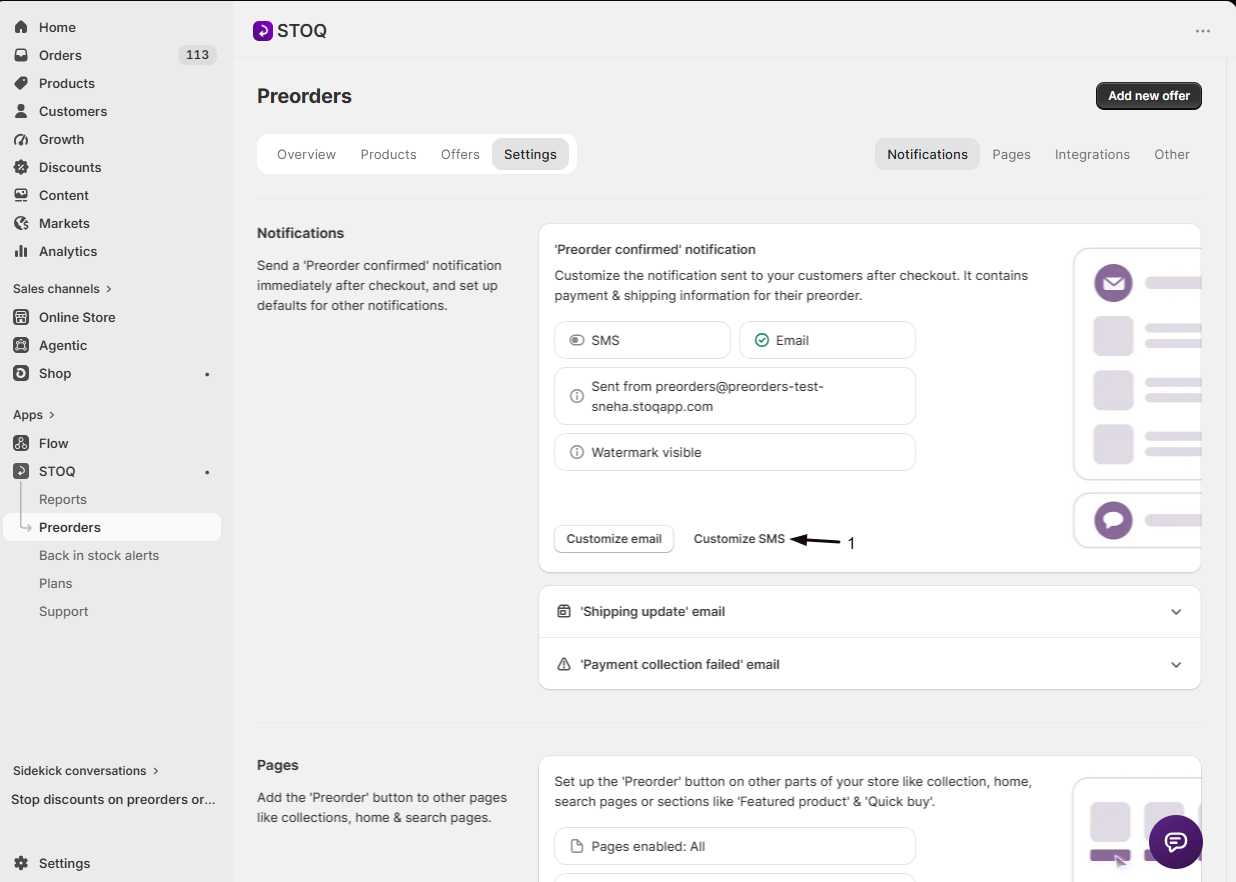Click the Products tag icon
The width and height of the screenshot is (1236, 882).
(21, 83)
